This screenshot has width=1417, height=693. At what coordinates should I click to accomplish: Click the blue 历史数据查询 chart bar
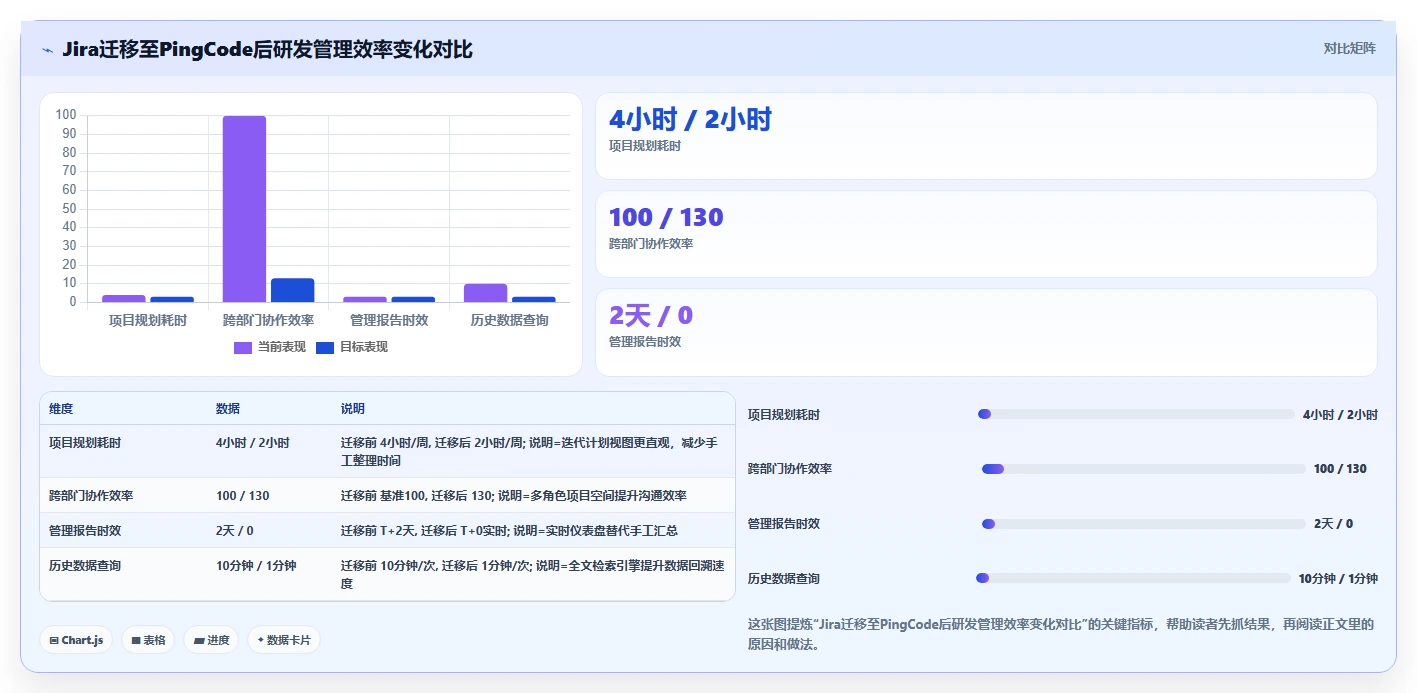(x=533, y=299)
